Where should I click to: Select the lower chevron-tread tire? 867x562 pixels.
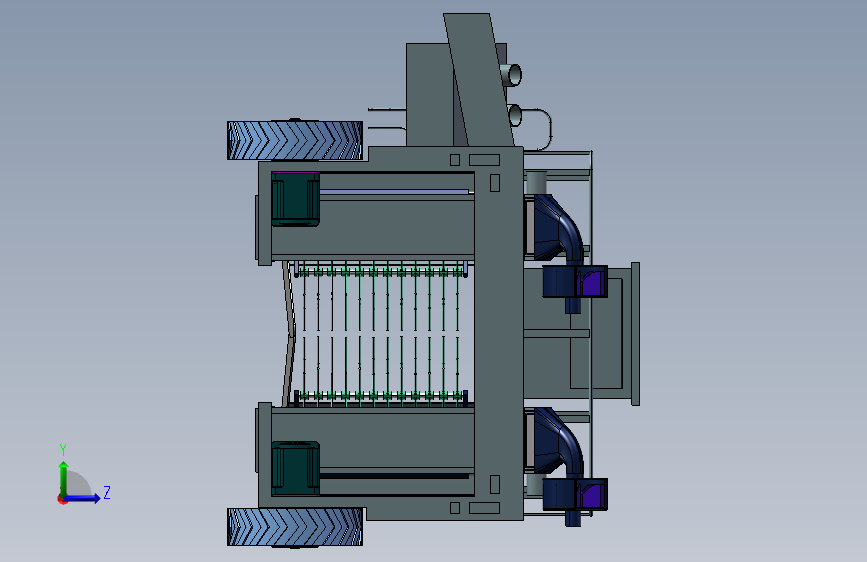pyautogui.click(x=295, y=527)
